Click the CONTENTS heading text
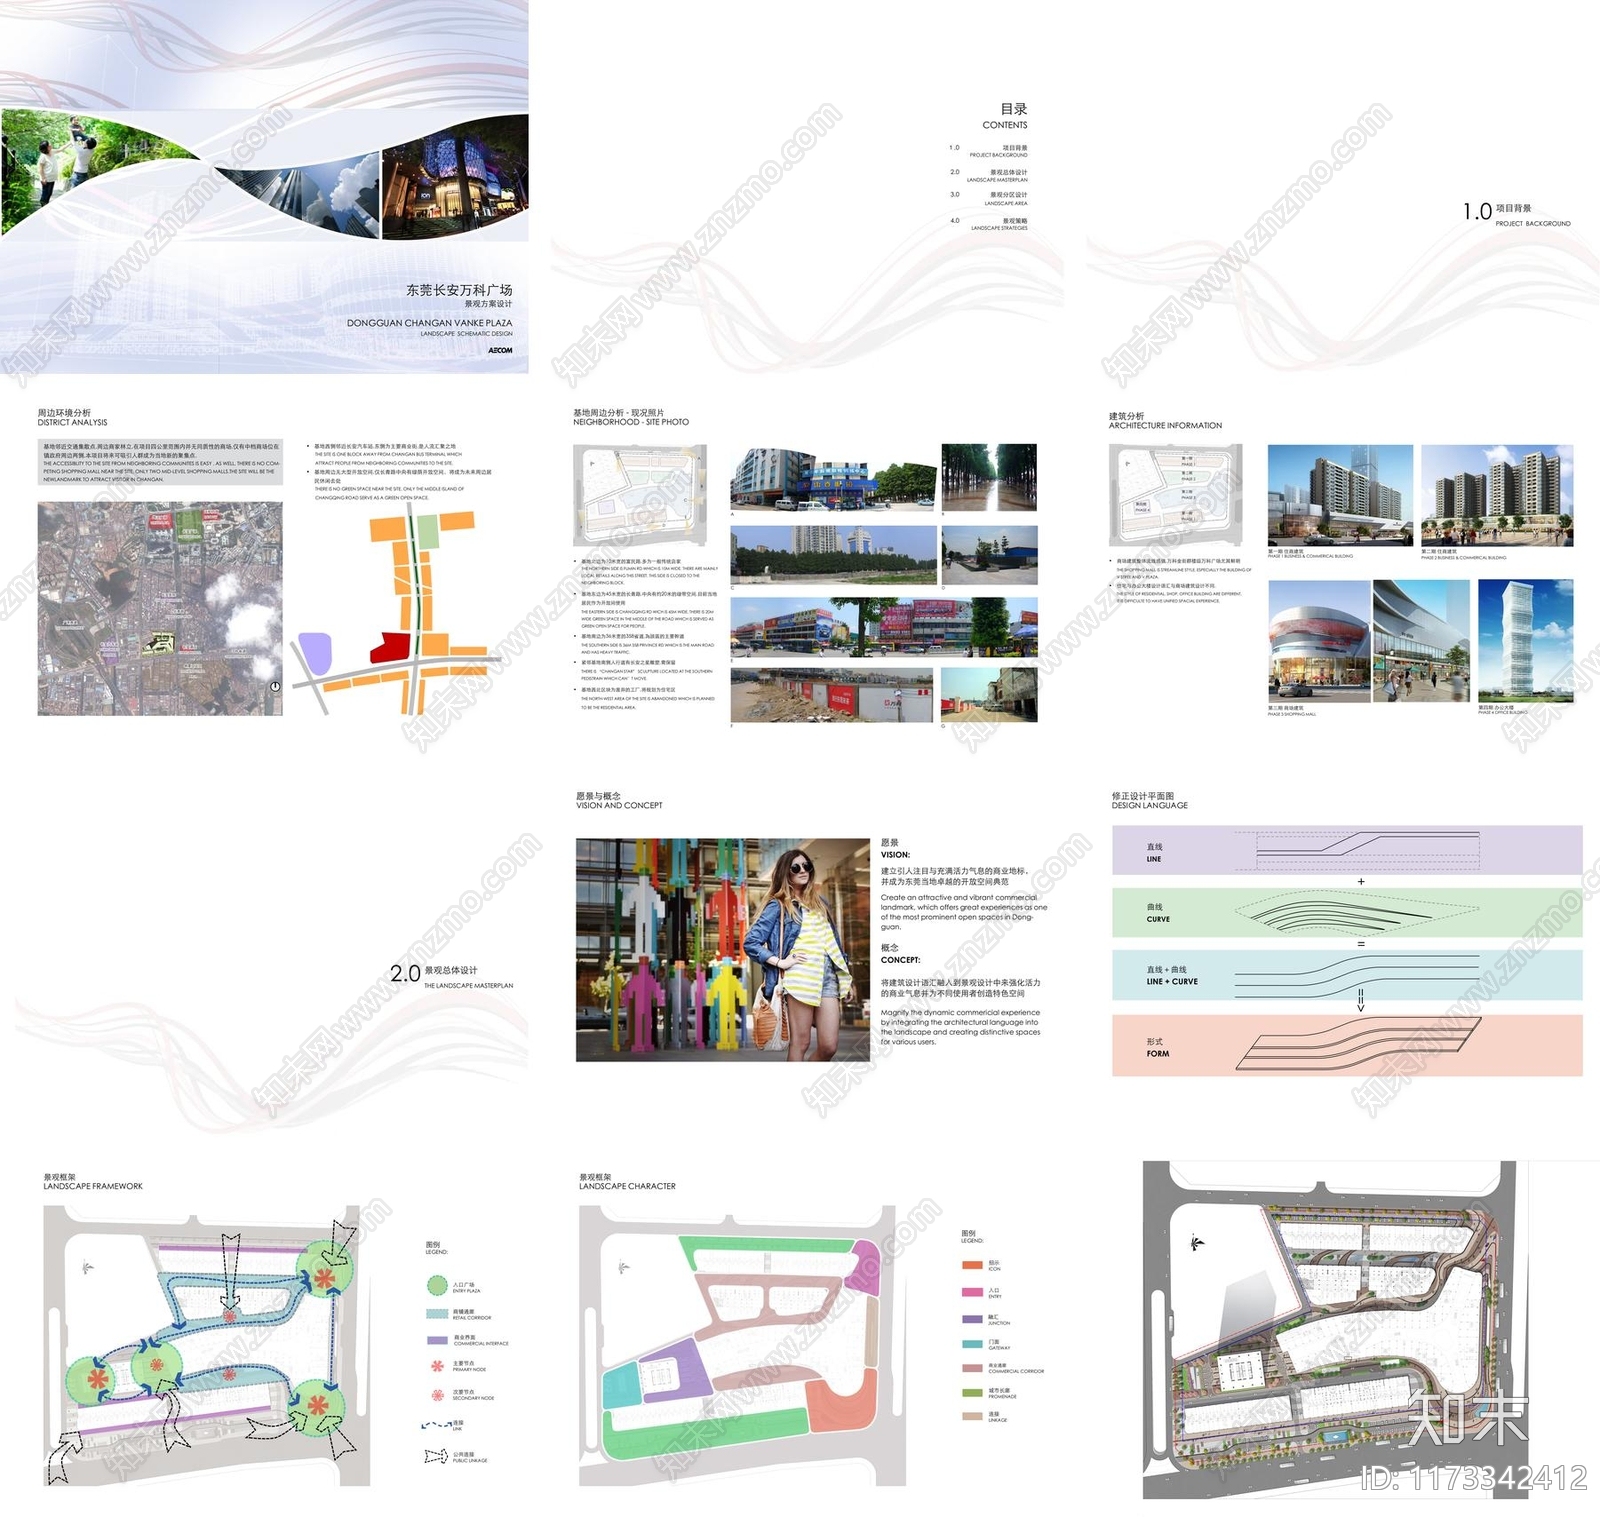 pos(1005,125)
